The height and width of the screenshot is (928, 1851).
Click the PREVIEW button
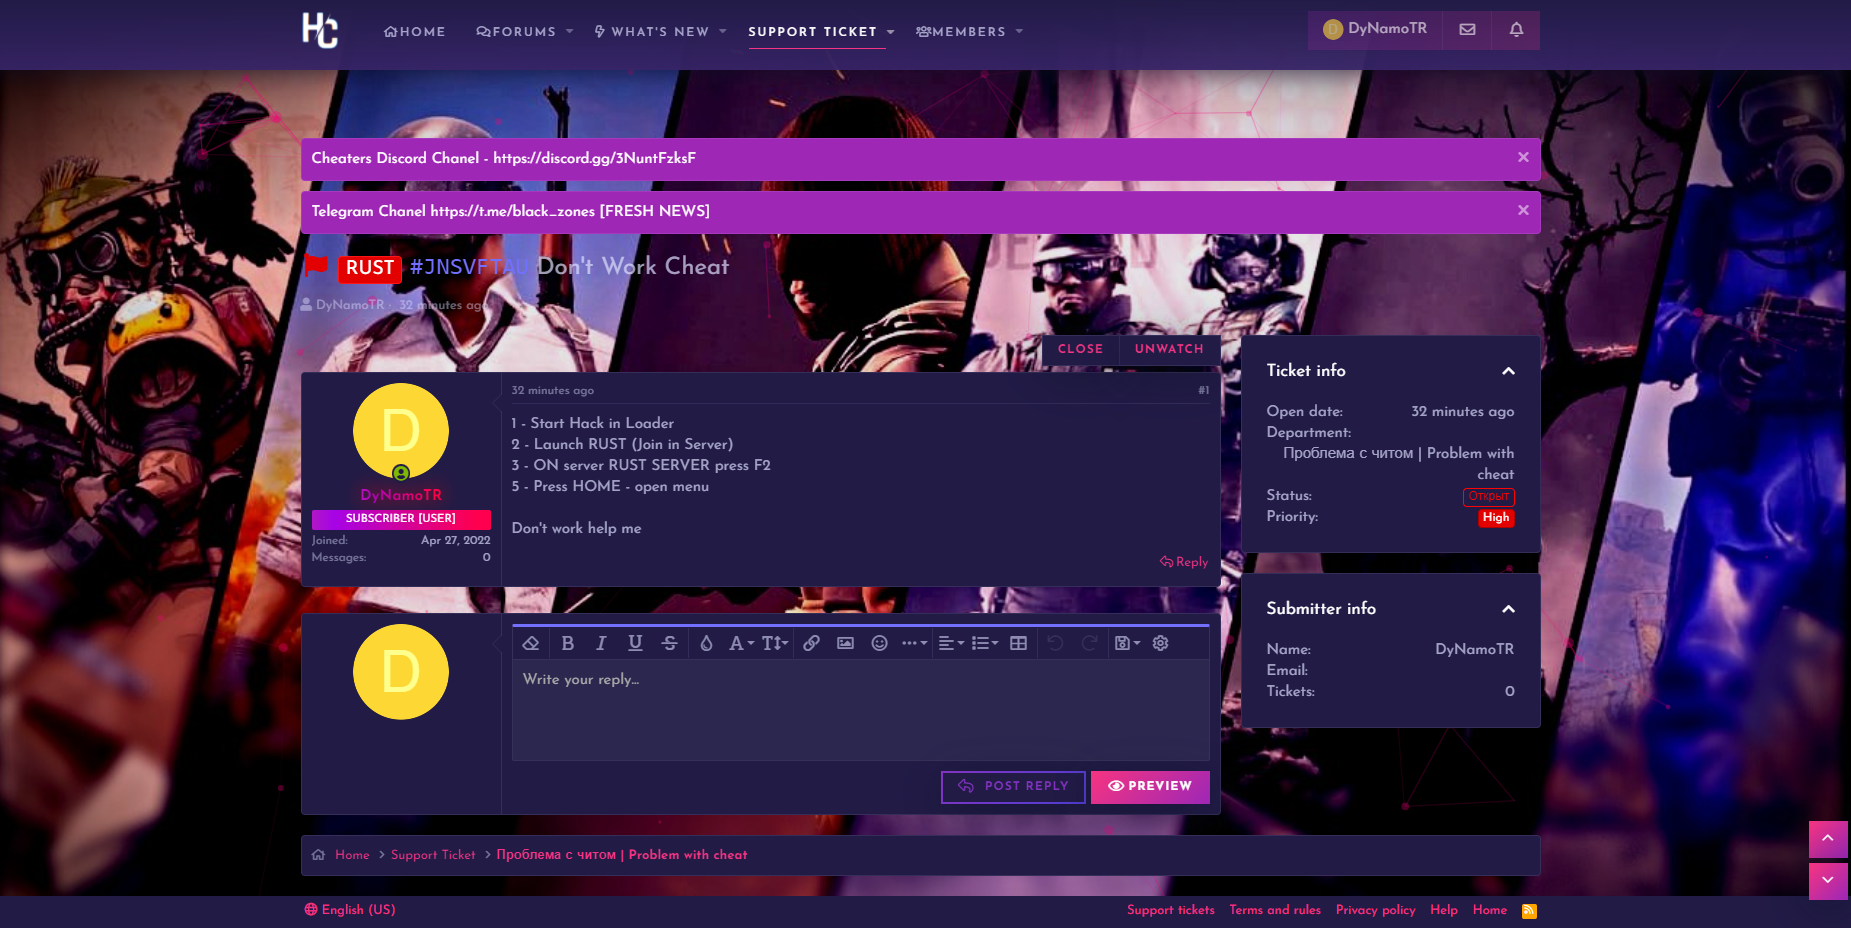[1150, 787]
